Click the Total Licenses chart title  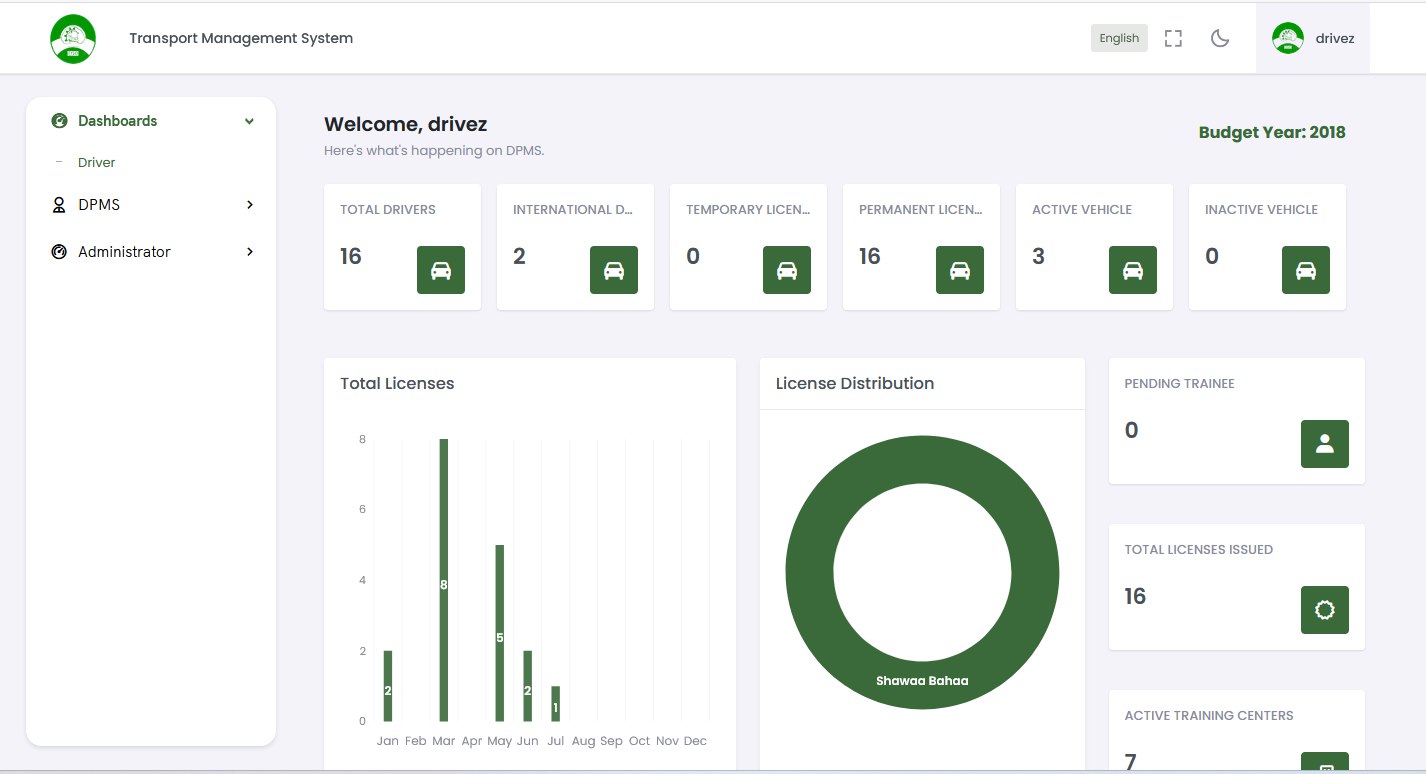[397, 383]
